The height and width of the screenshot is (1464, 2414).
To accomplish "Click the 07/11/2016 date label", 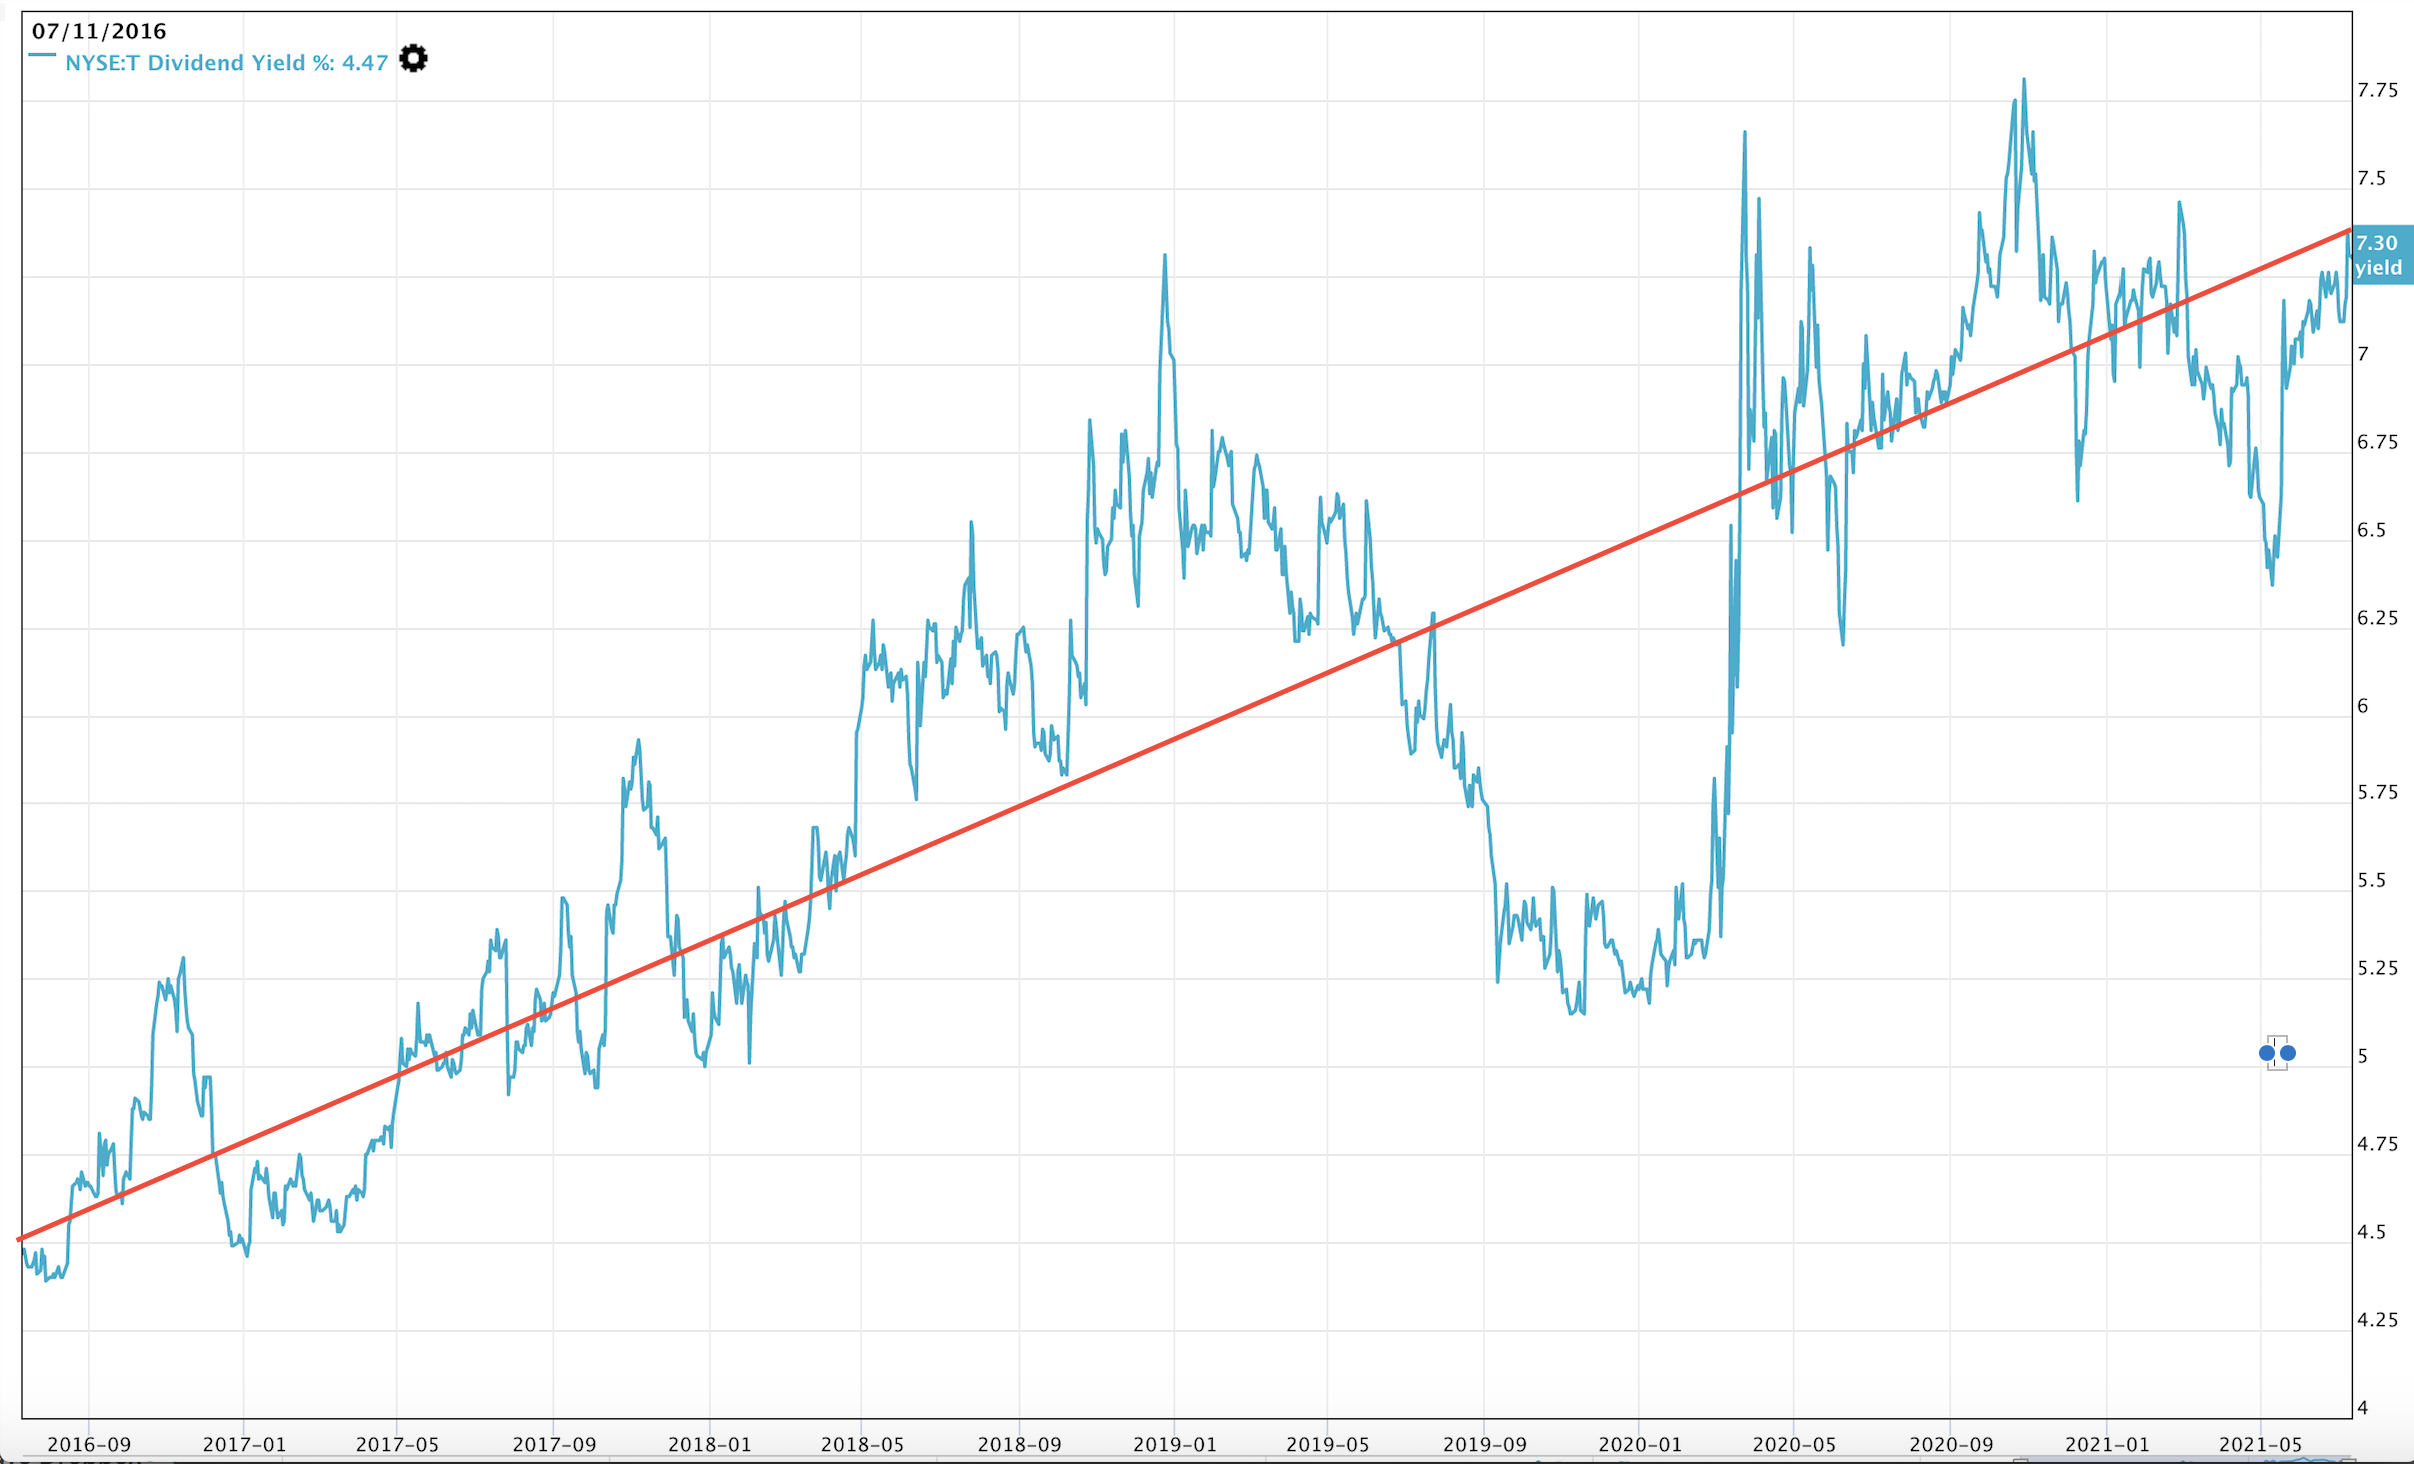I will click(99, 31).
